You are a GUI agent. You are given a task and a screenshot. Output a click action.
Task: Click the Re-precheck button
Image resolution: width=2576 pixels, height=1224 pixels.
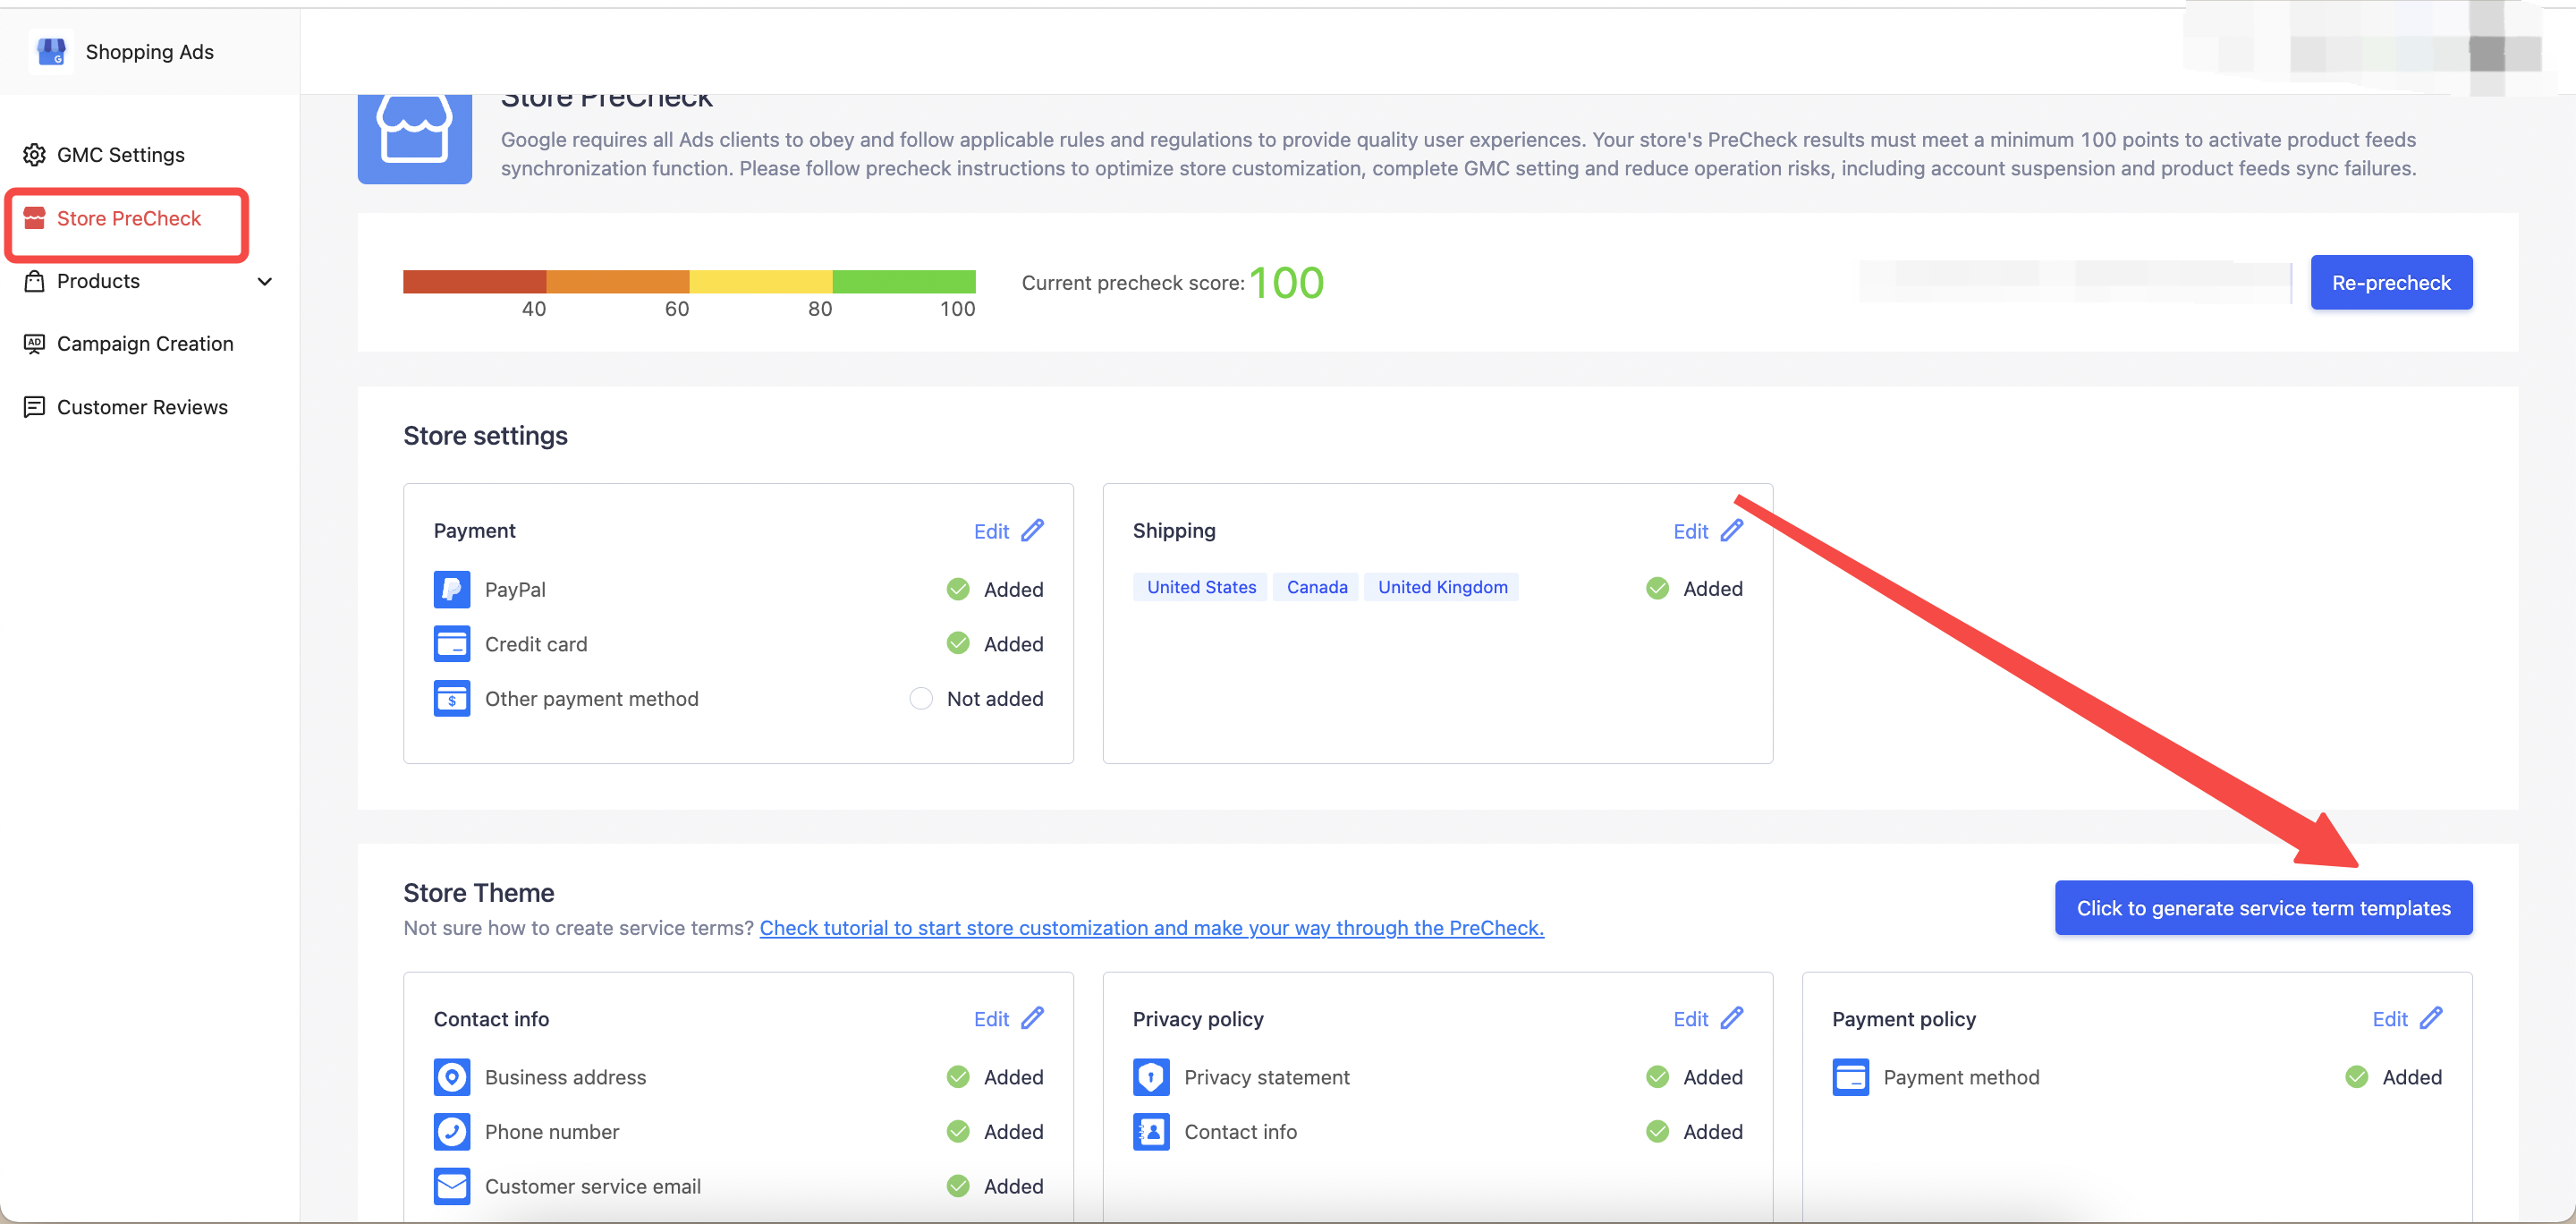2391,283
